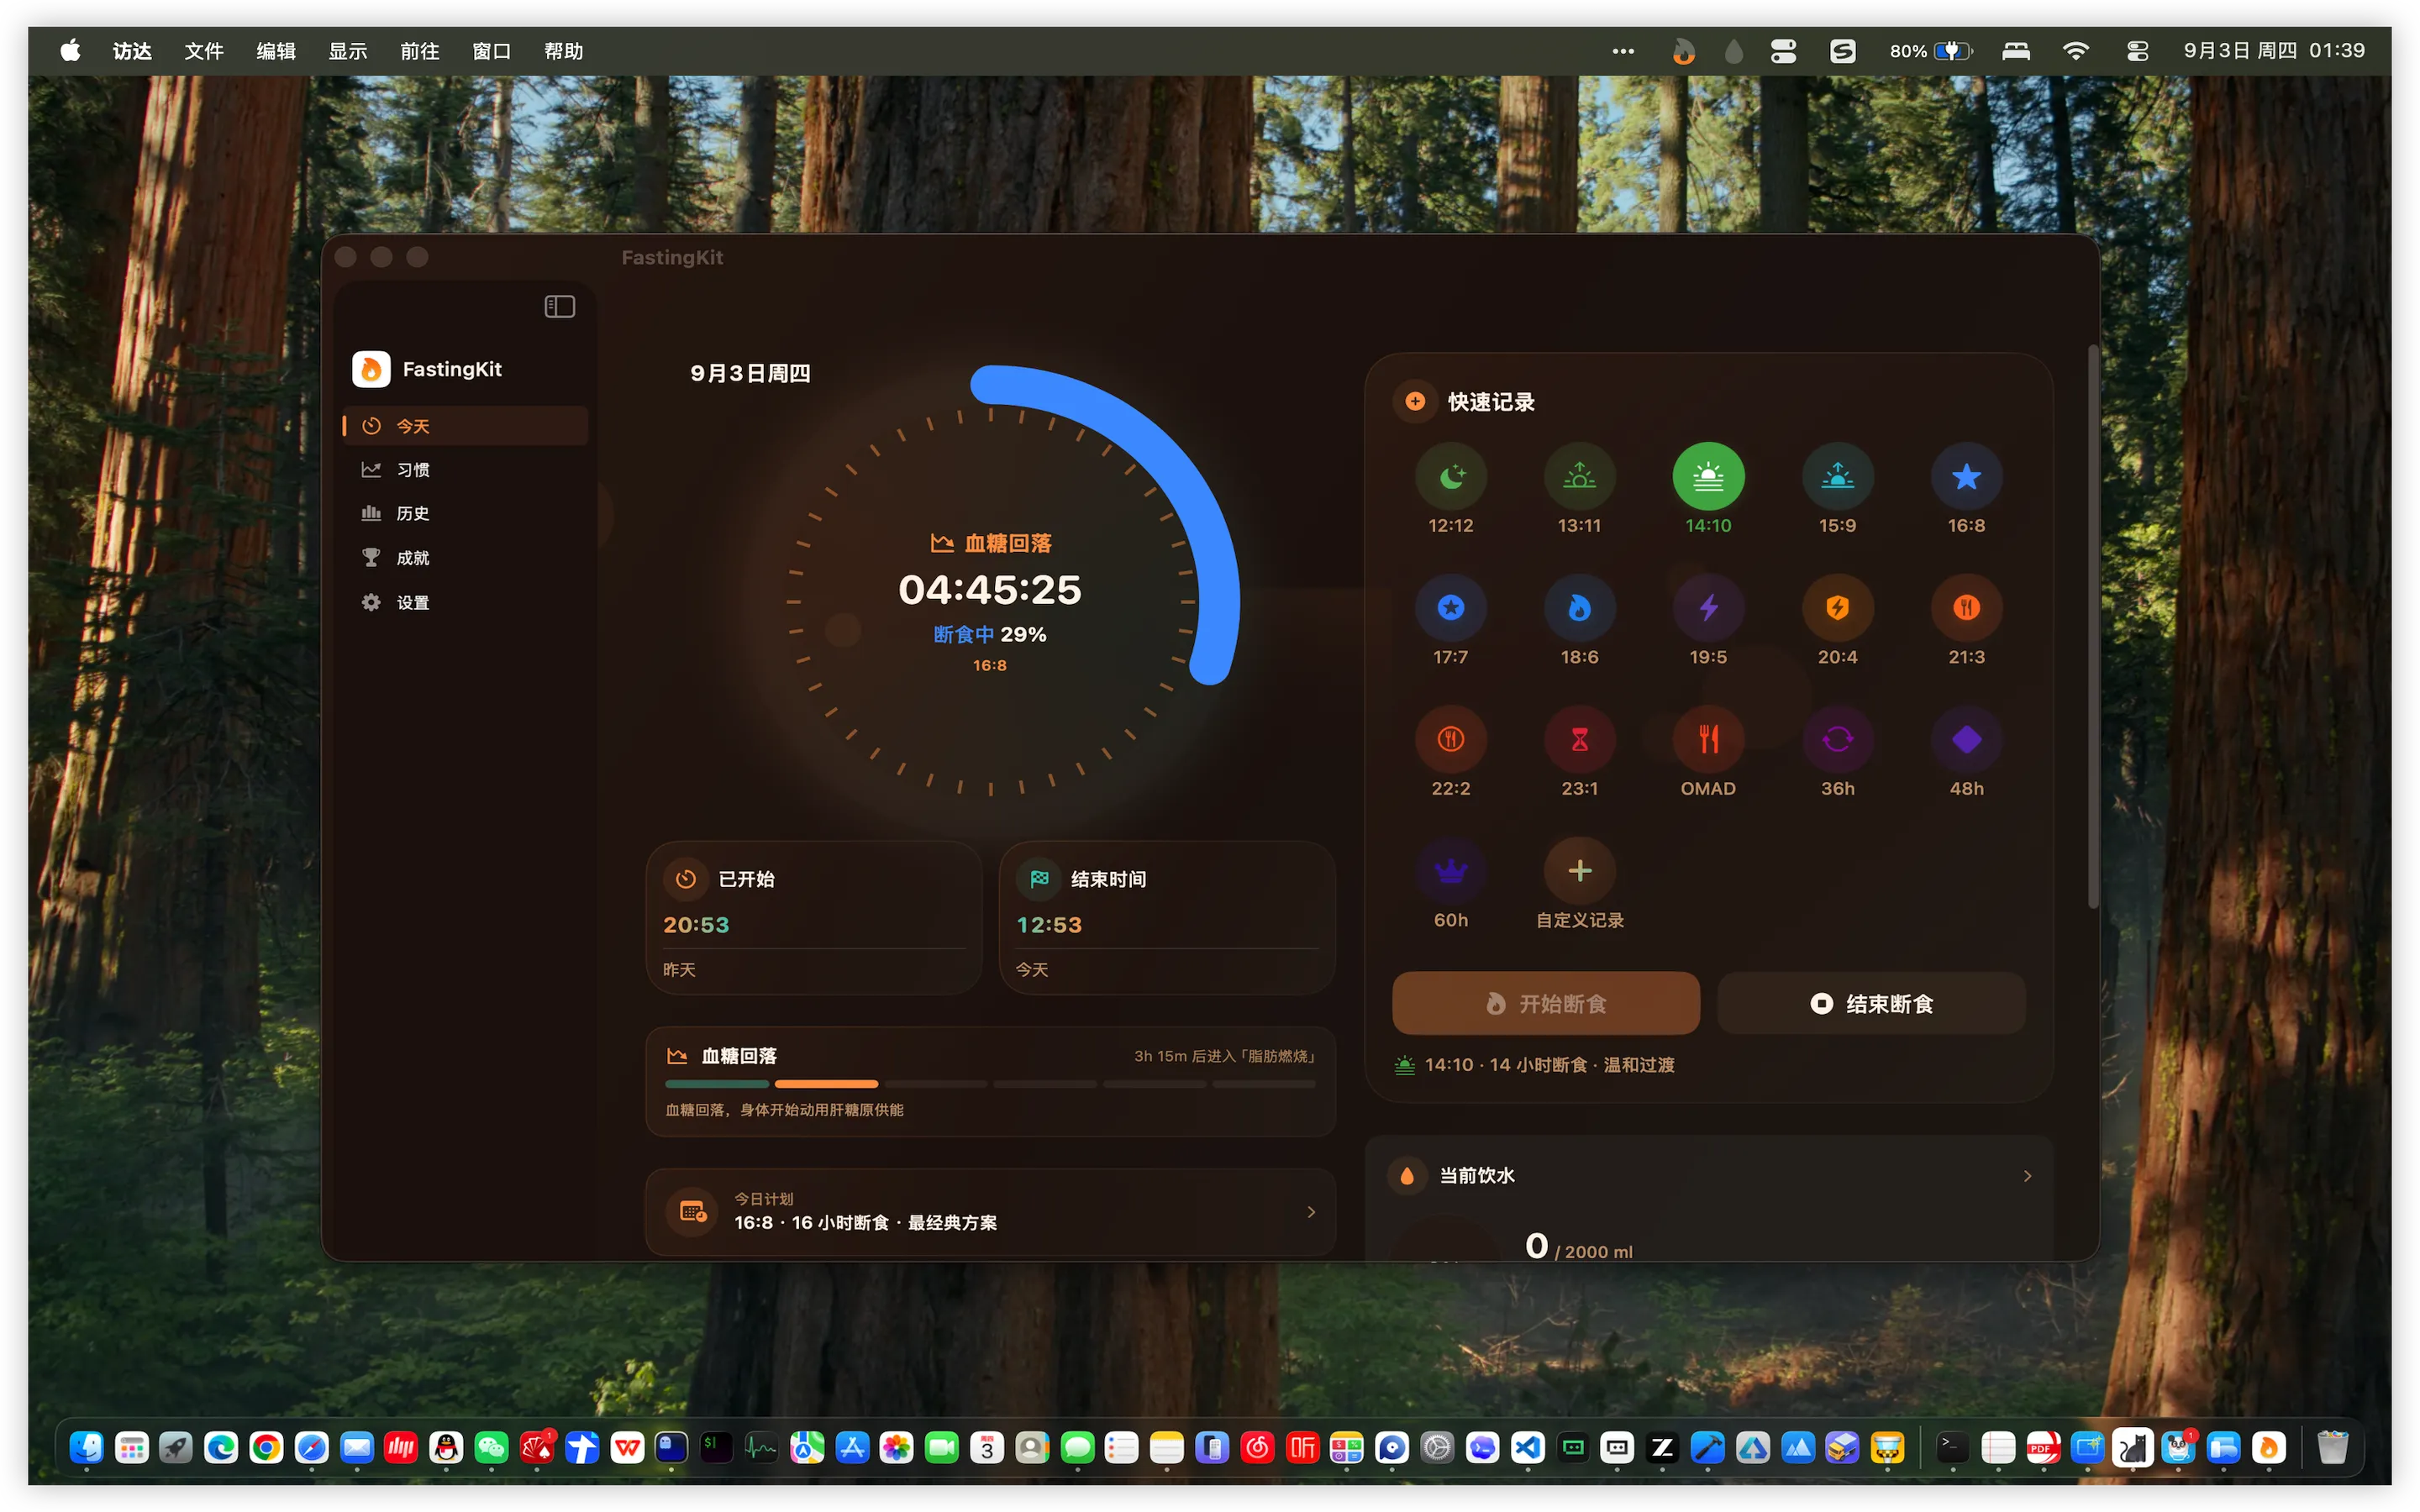Open the 窗口 menu

point(492,51)
